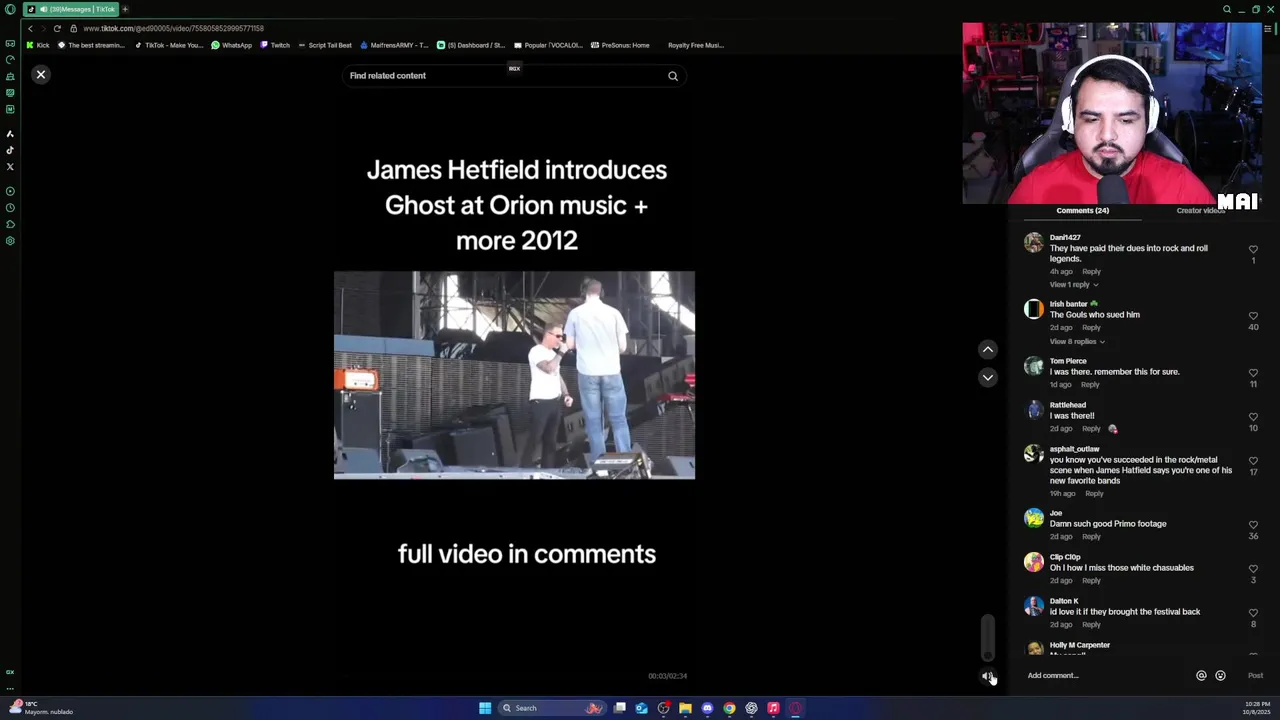Open a new browser tab with the plus
This screenshot has width=1280, height=720.
125,9
